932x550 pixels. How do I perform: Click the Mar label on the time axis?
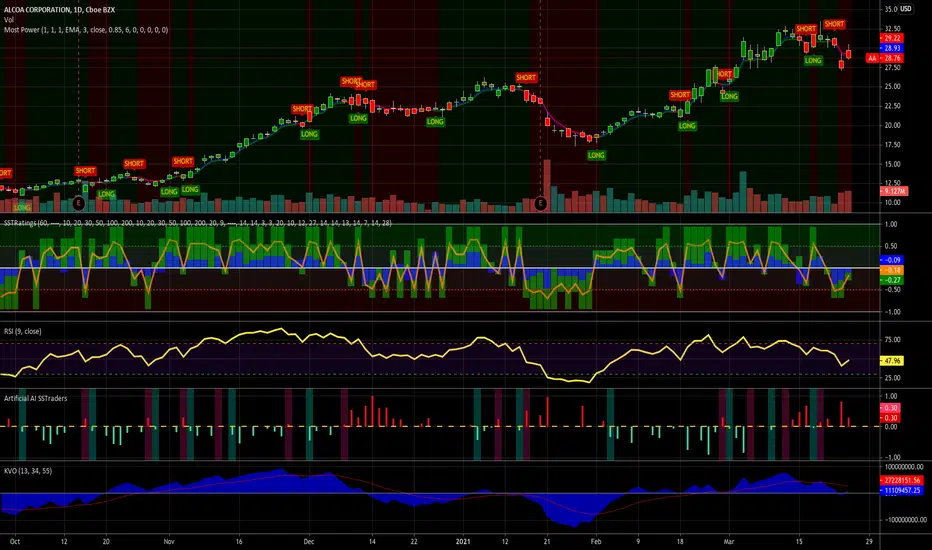(x=729, y=542)
